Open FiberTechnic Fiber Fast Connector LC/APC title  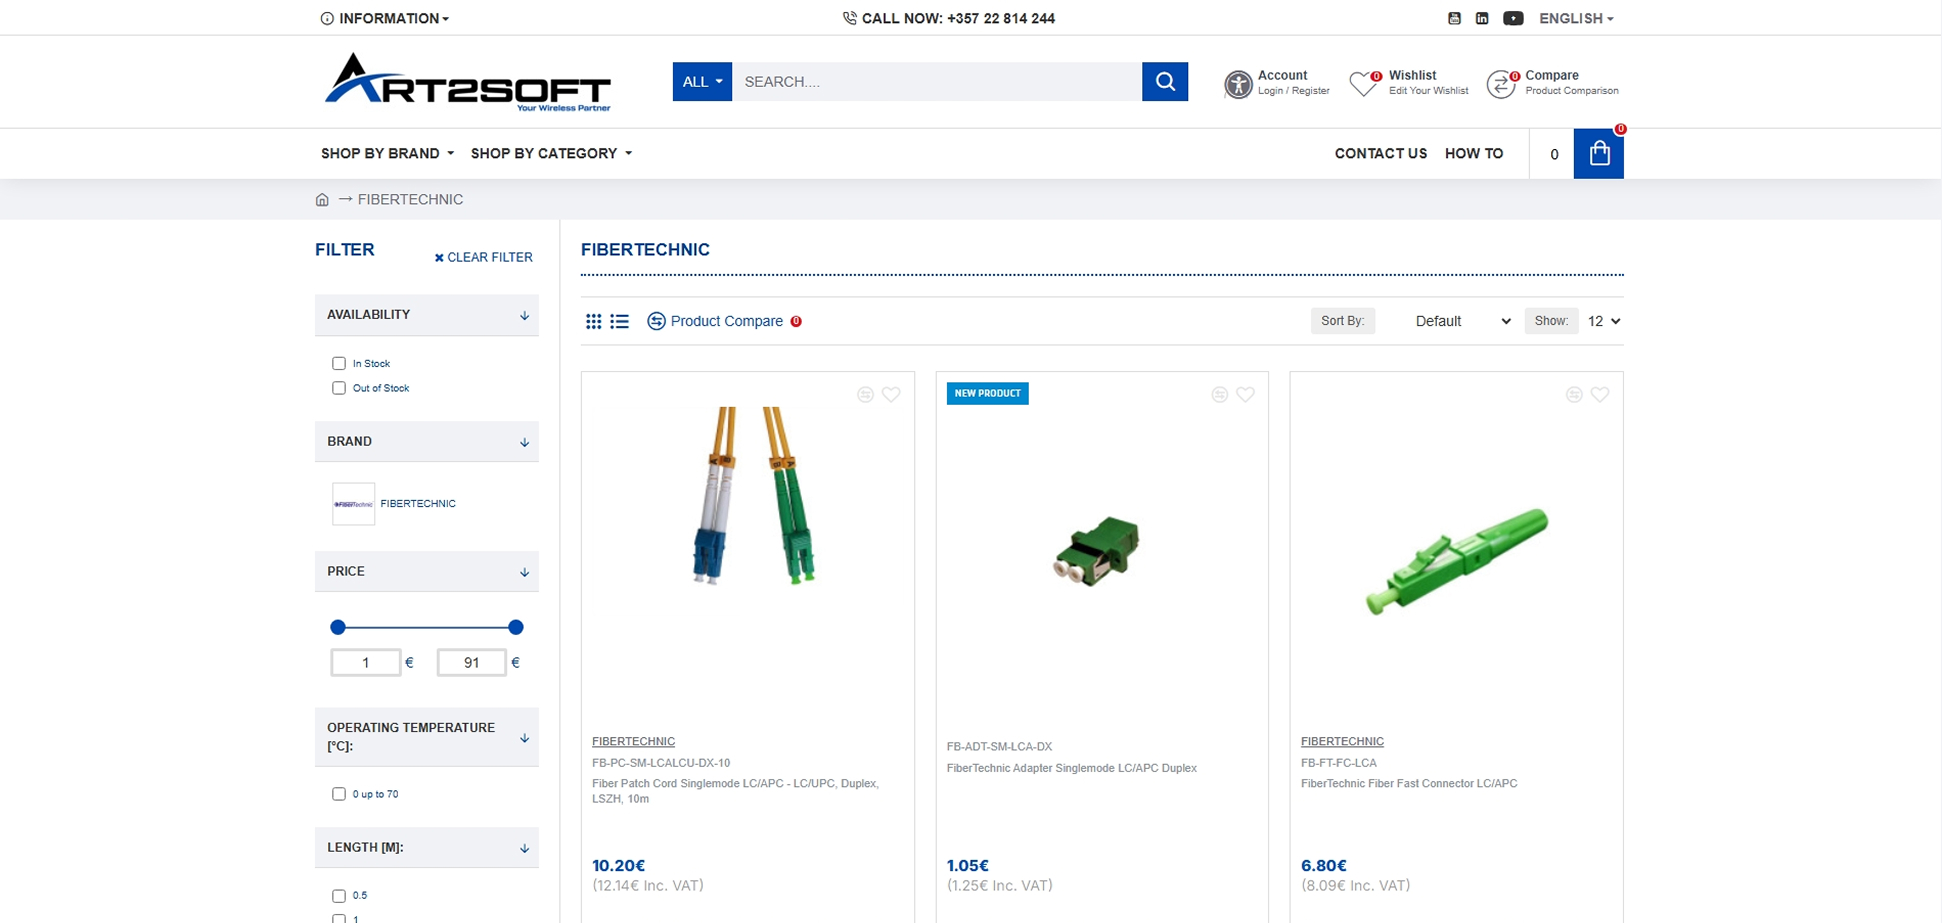point(1409,783)
